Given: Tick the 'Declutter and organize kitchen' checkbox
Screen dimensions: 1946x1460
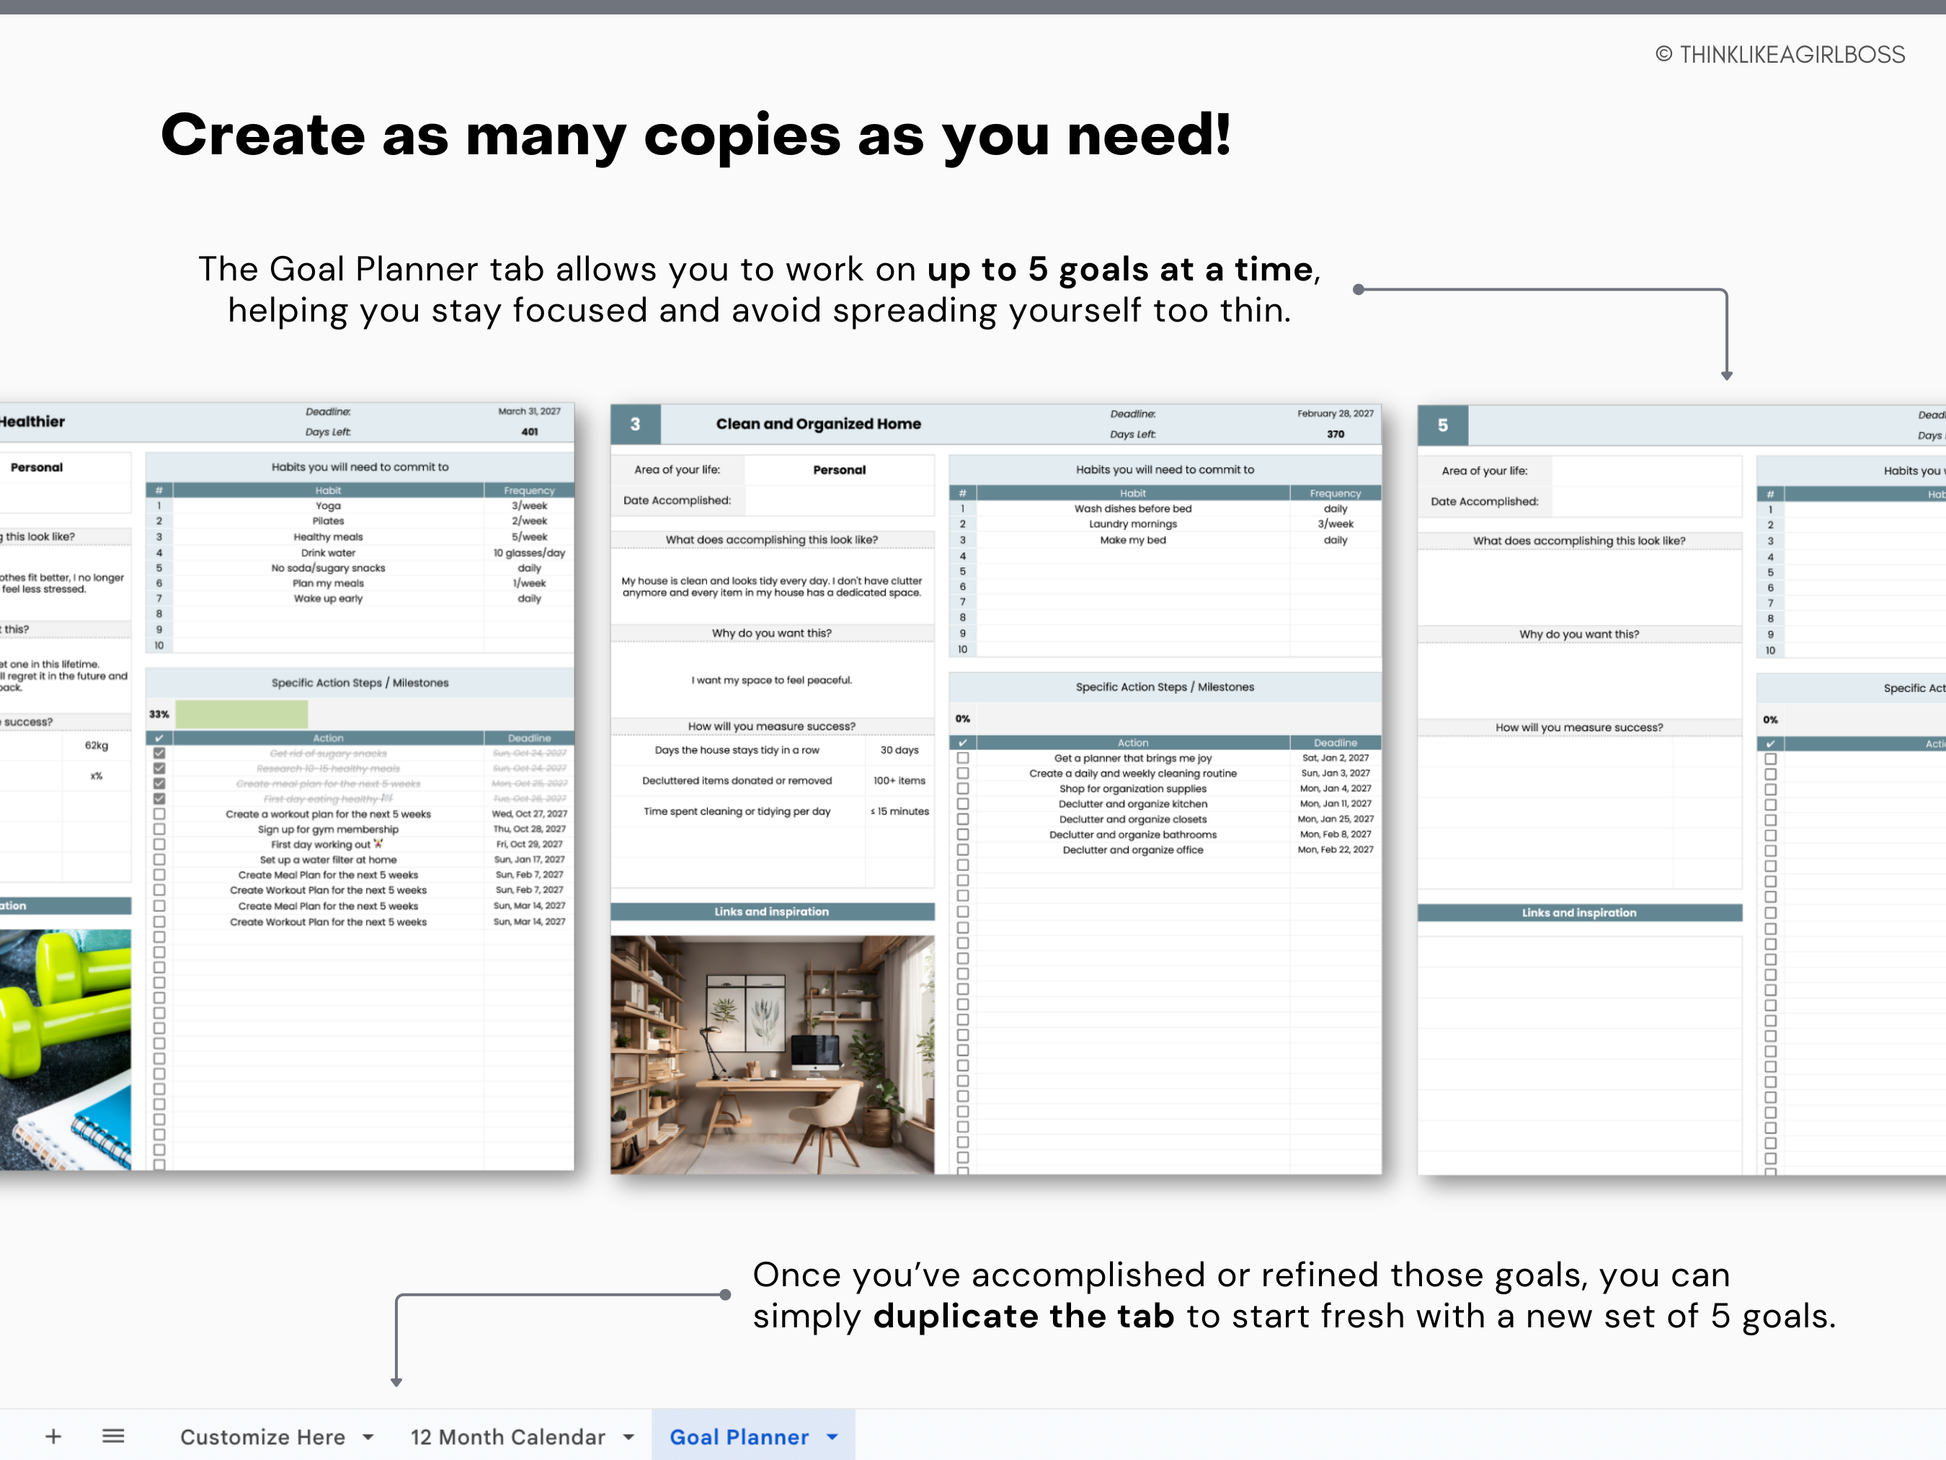Looking at the screenshot, I should tap(963, 804).
